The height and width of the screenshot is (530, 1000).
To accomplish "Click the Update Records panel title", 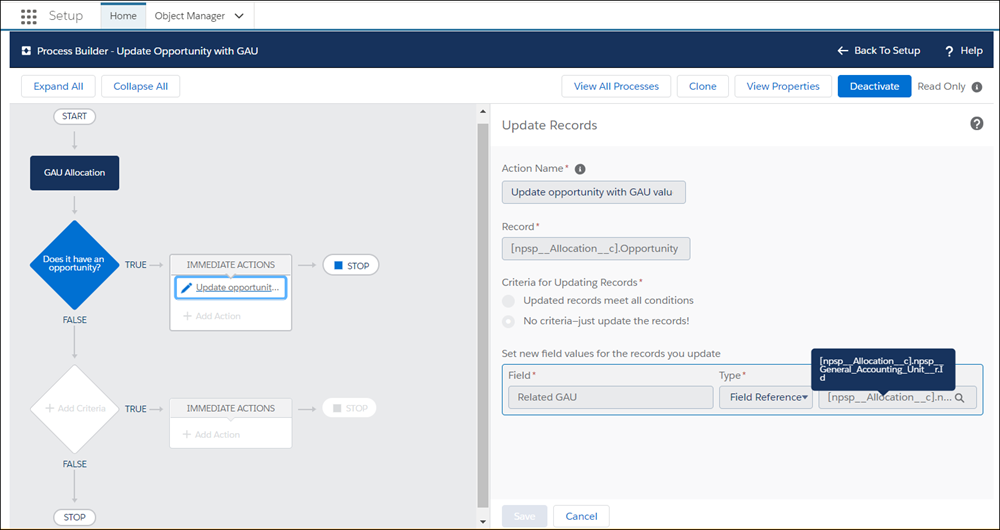I will pos(550,126).
